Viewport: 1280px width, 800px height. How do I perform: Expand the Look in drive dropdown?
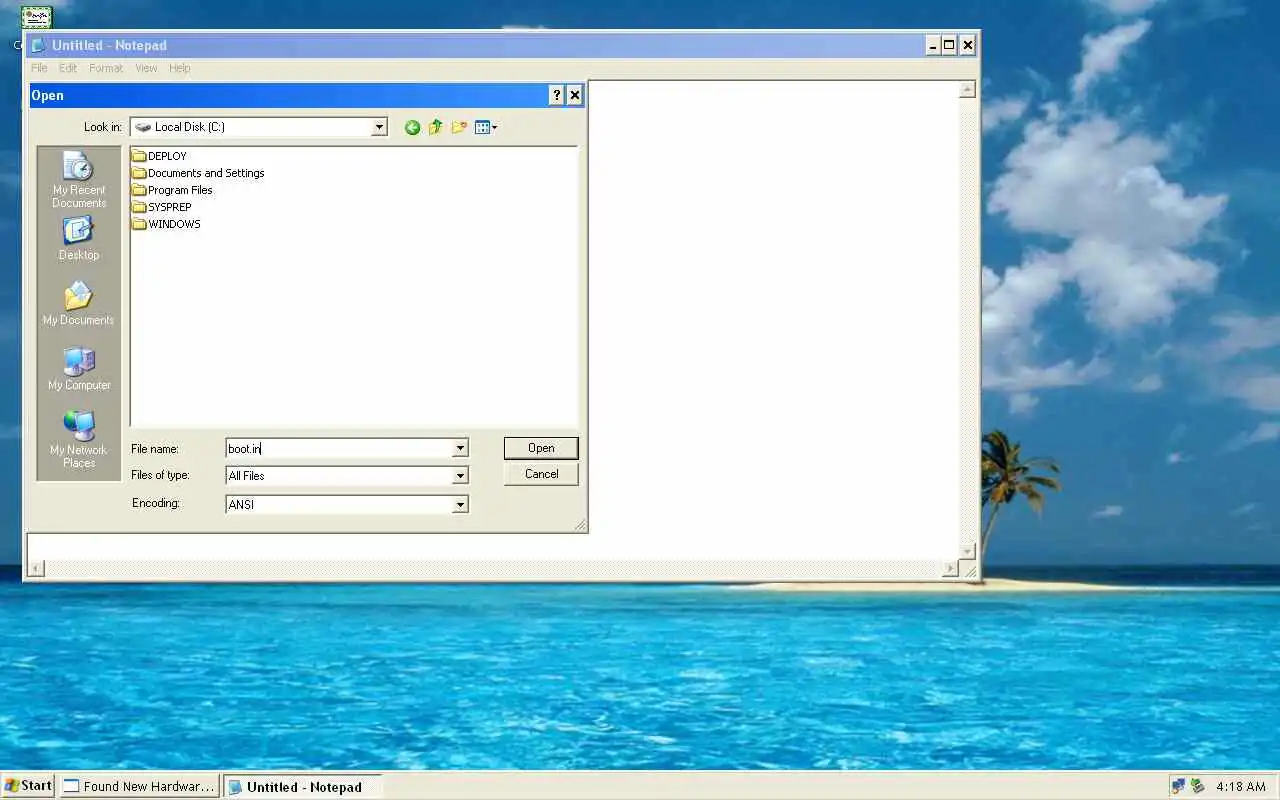379,127
